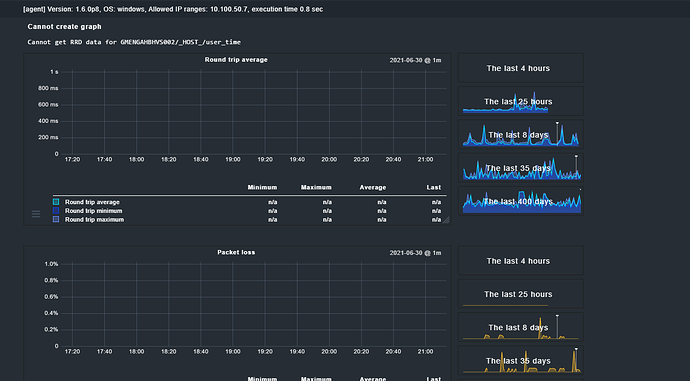Image resolution: width=690 pixels, height=381 pixels.
Task: Click the 'Last' column header in Round trip legend
Action: click(x=433, y=187)
